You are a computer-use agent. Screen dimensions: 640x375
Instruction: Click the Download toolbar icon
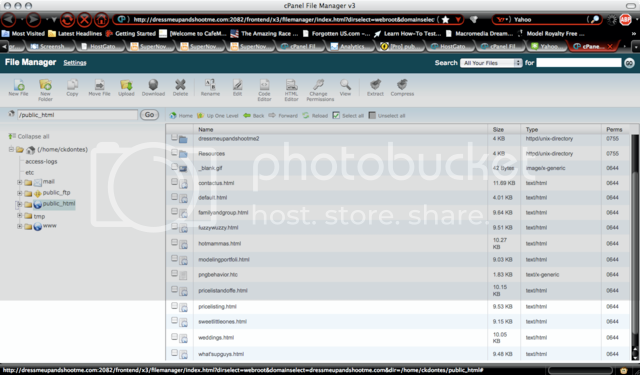[153, 87]
